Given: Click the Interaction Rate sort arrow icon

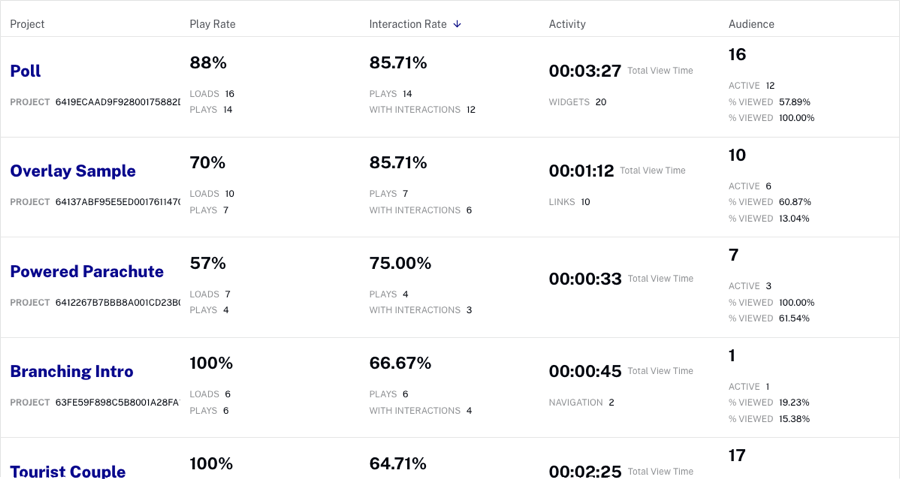Looking at the screenshot, I should [457, 24].
